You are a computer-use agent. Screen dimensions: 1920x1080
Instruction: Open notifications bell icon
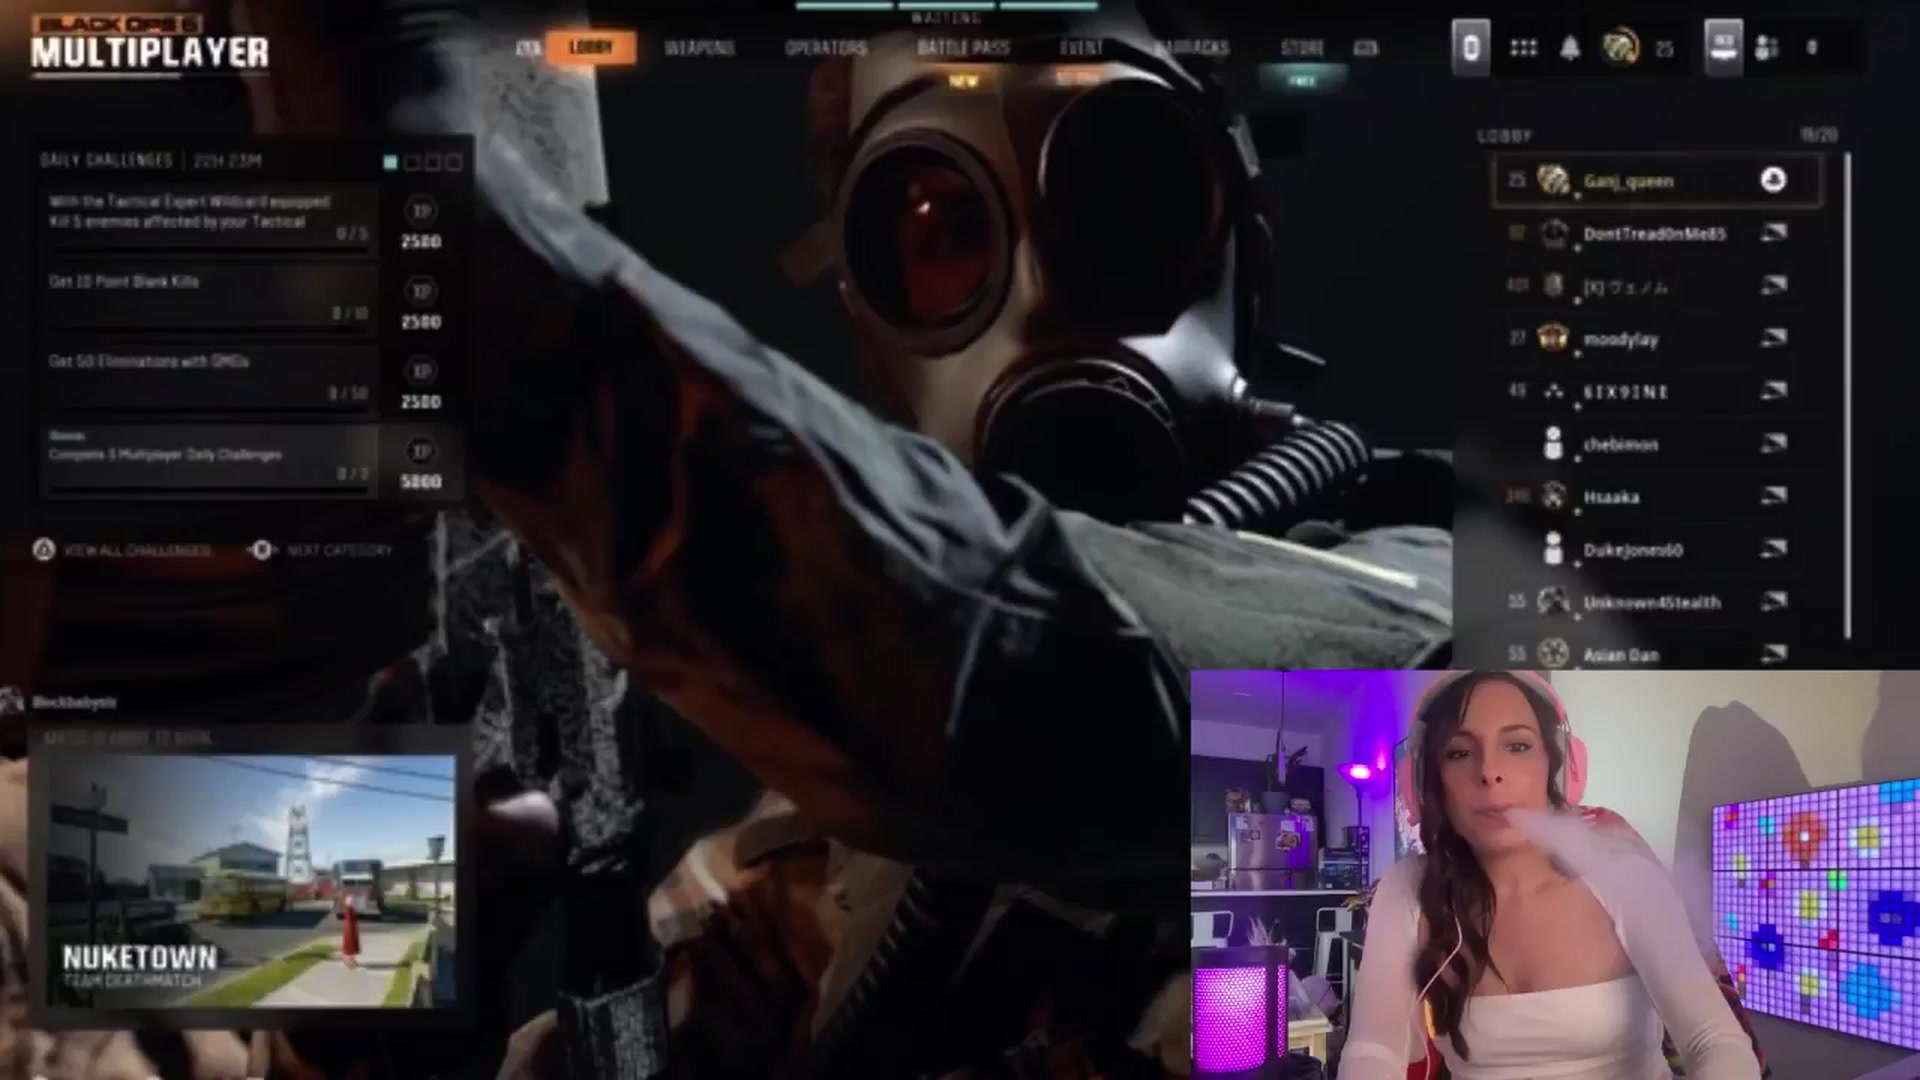[1570, 48]
